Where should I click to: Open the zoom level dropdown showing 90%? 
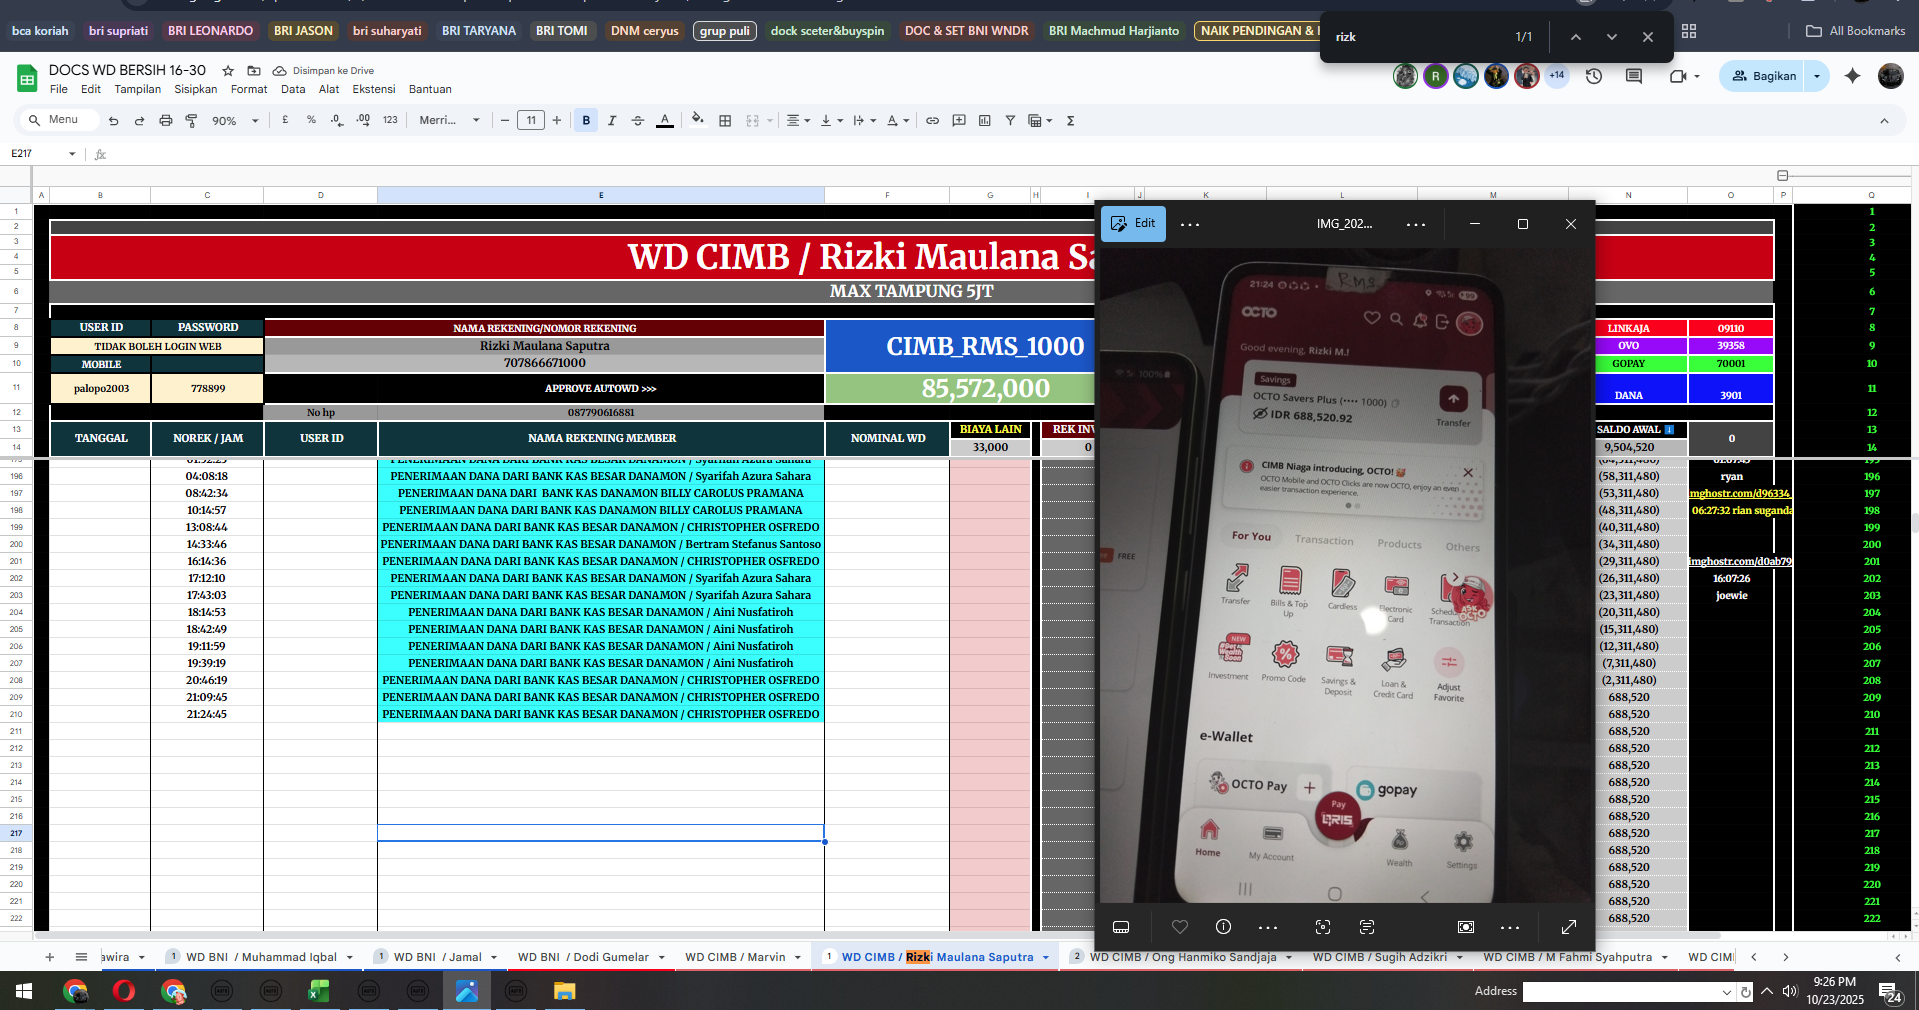[235, 120]
